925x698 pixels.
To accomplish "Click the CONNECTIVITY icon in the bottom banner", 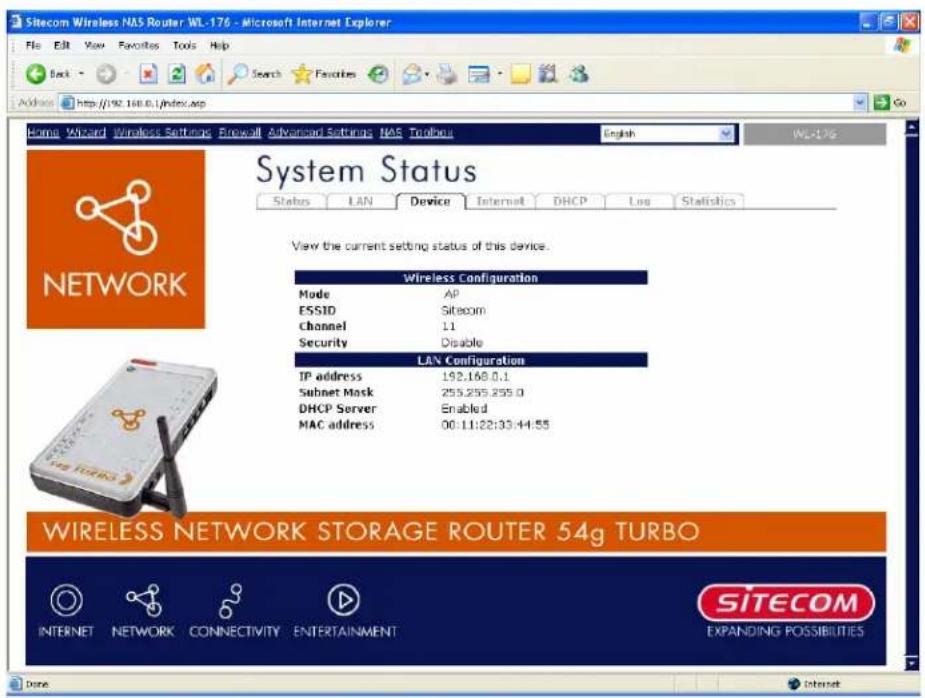I will pyautogui.click(x=231, y=600).
